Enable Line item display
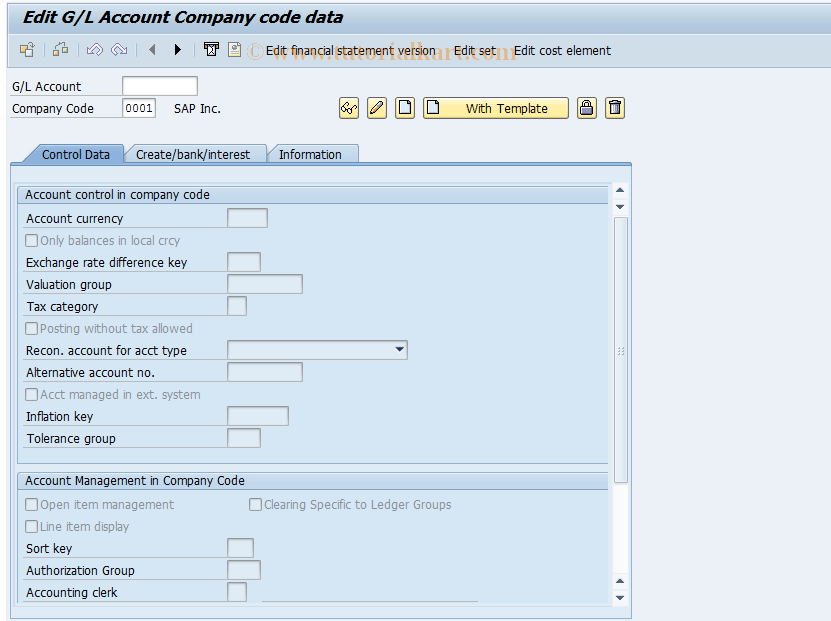 tap(31, 526)
